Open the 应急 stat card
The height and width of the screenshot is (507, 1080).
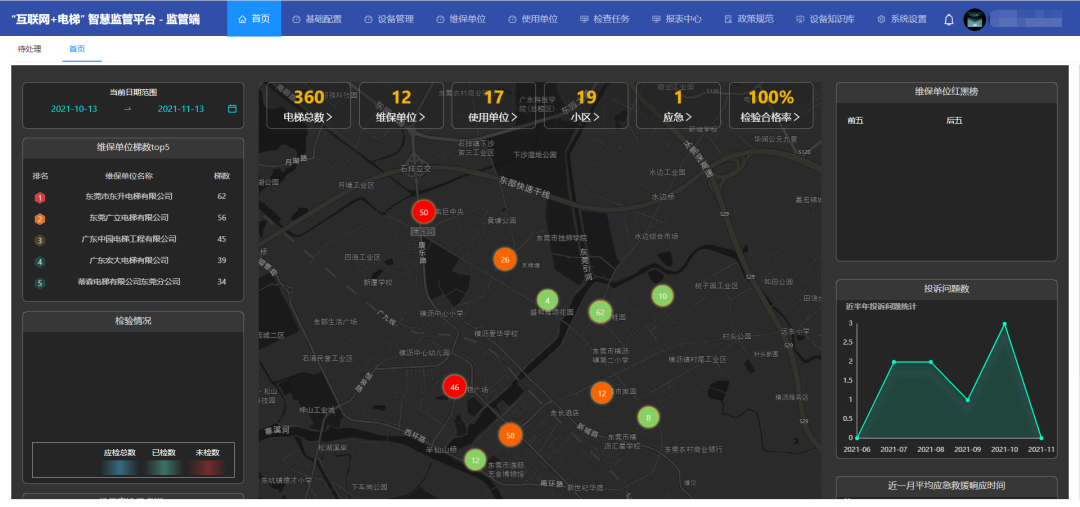click(678, 106)
